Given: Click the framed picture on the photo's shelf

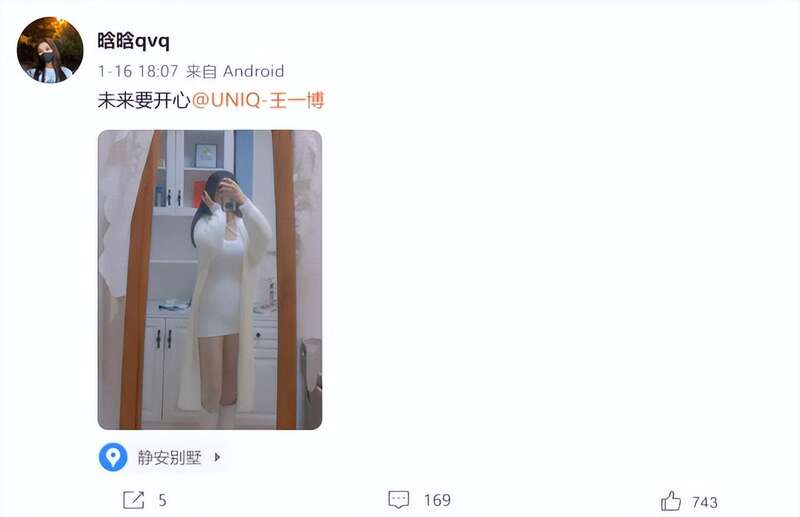Looking at the screenshot, I should point(206,156).
